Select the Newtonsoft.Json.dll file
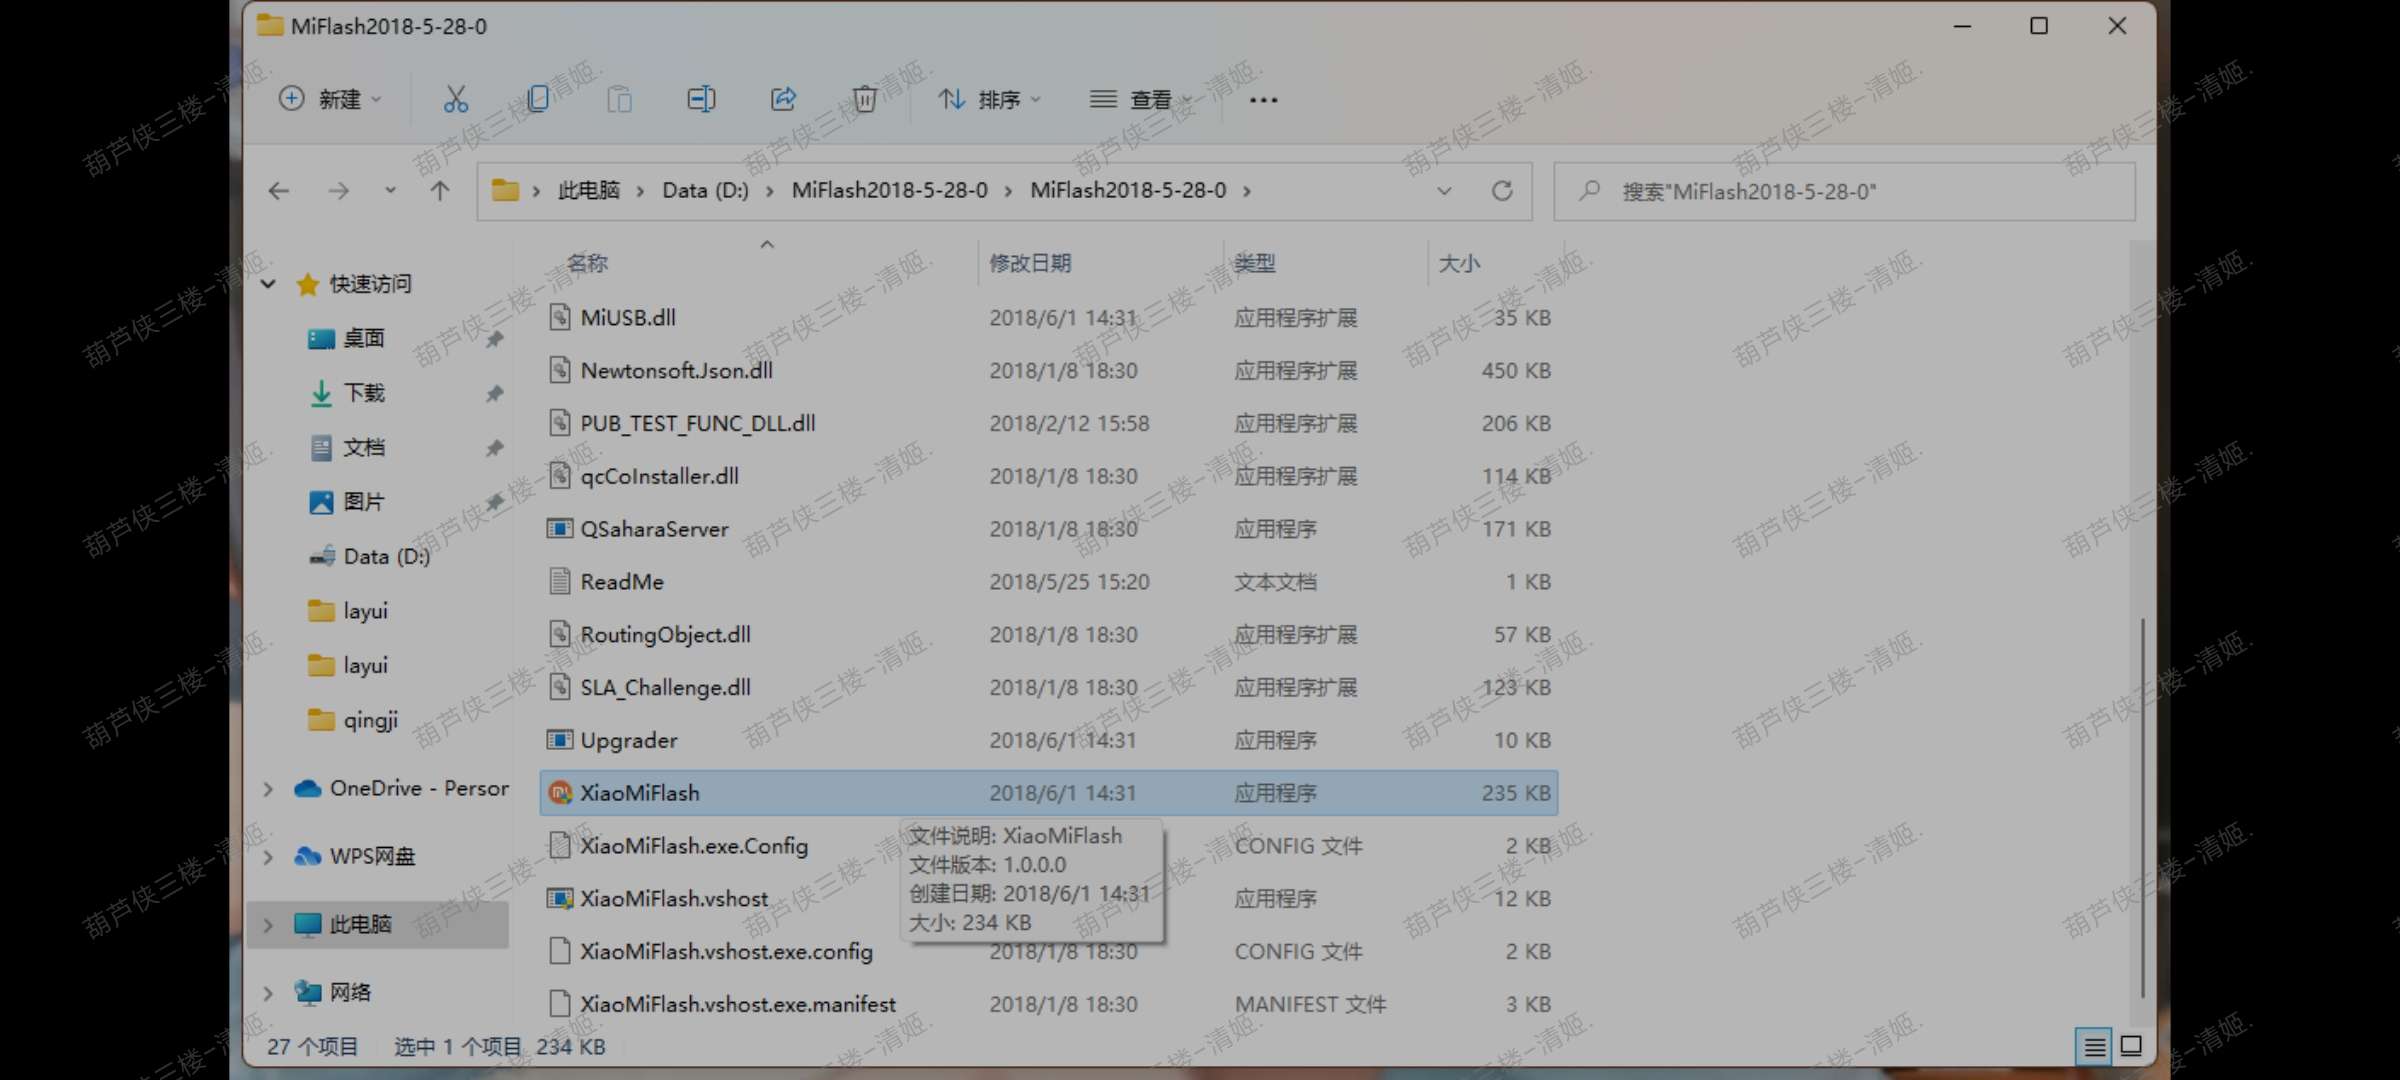The width and height of the screenshot is (2400, 1080). click(x=1048, y=370)
